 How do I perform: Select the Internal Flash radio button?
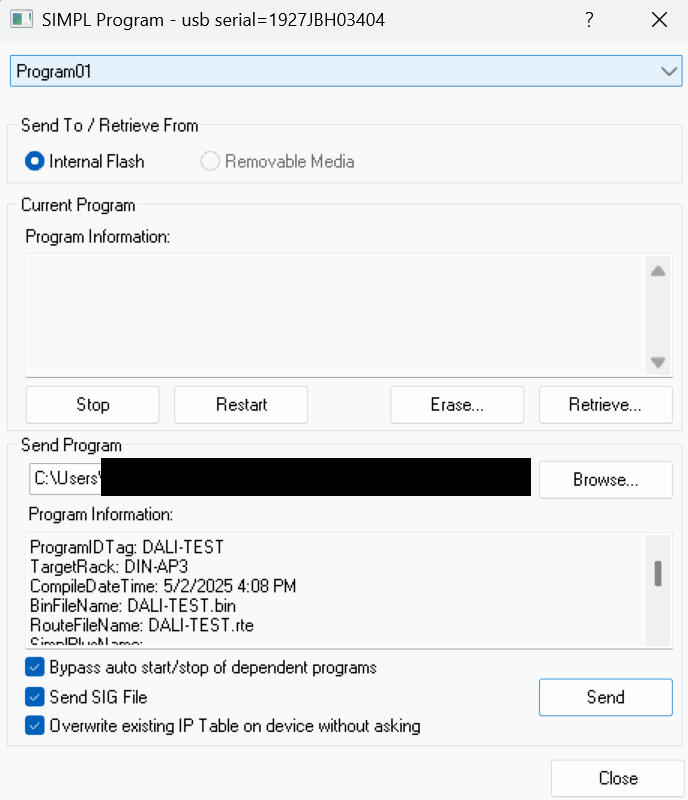tap(35, 161)
